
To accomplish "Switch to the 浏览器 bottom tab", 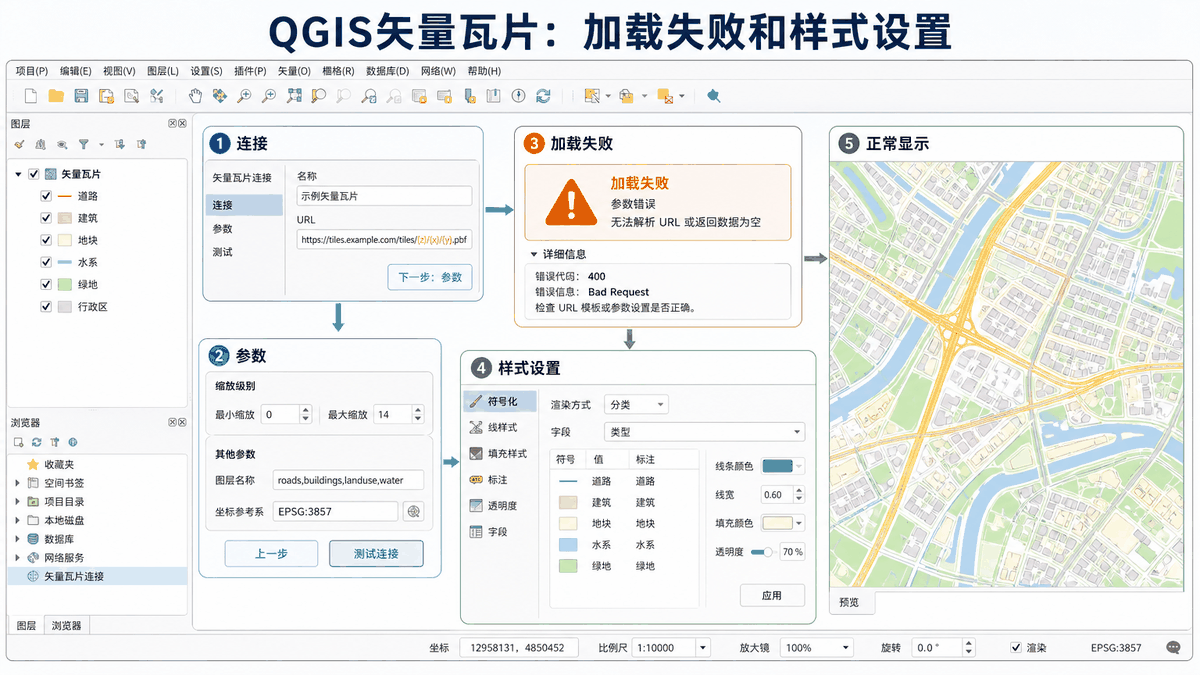I will point(67,626).
